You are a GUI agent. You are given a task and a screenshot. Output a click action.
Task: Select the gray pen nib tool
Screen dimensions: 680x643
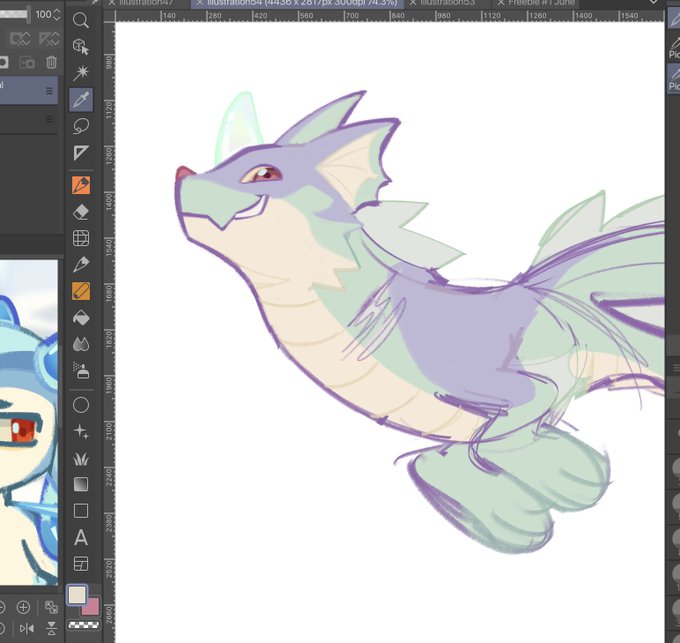81,264
